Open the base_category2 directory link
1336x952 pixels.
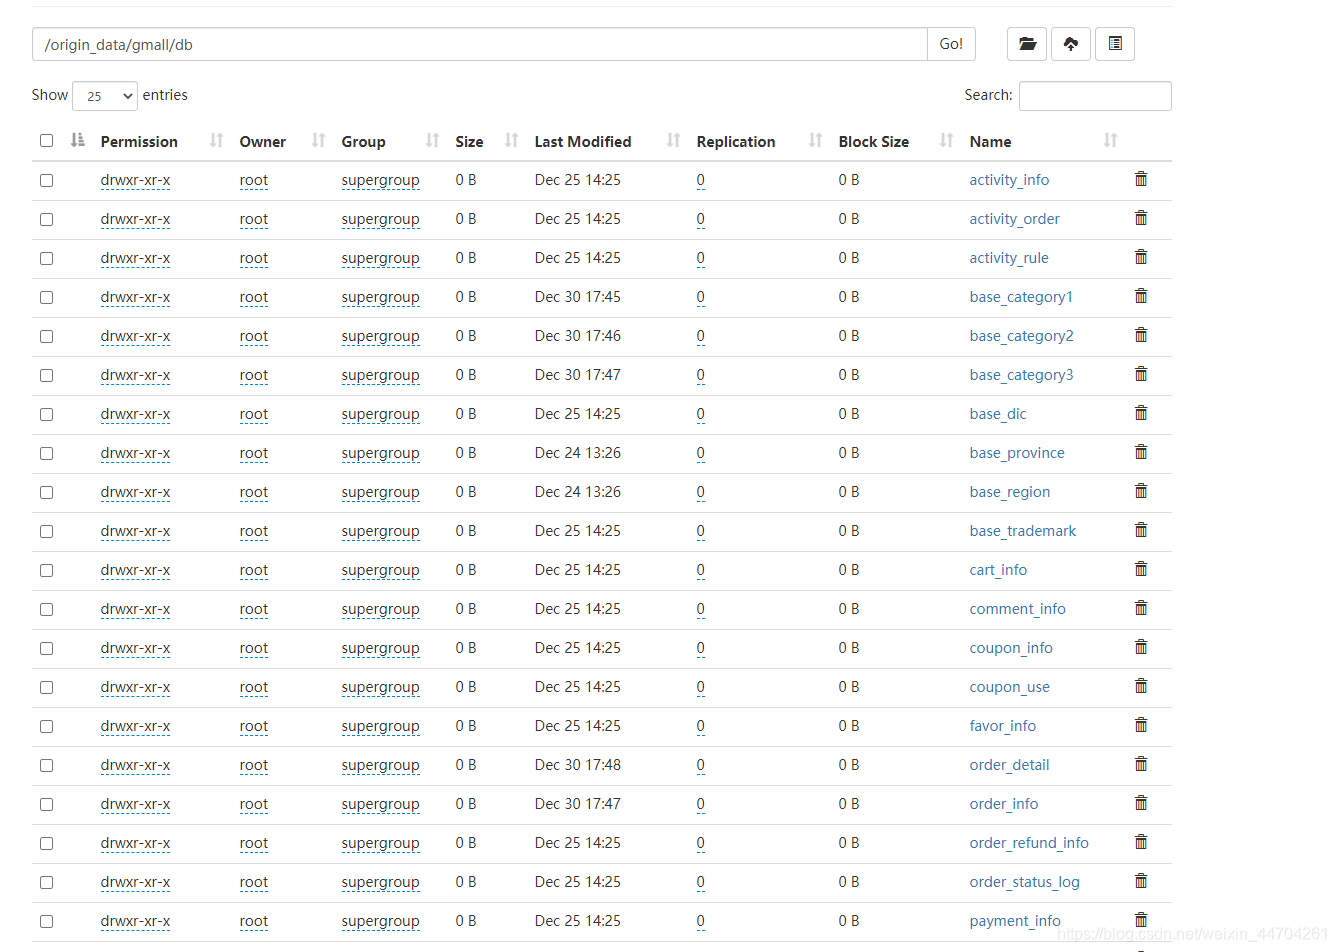(1021, 336)
